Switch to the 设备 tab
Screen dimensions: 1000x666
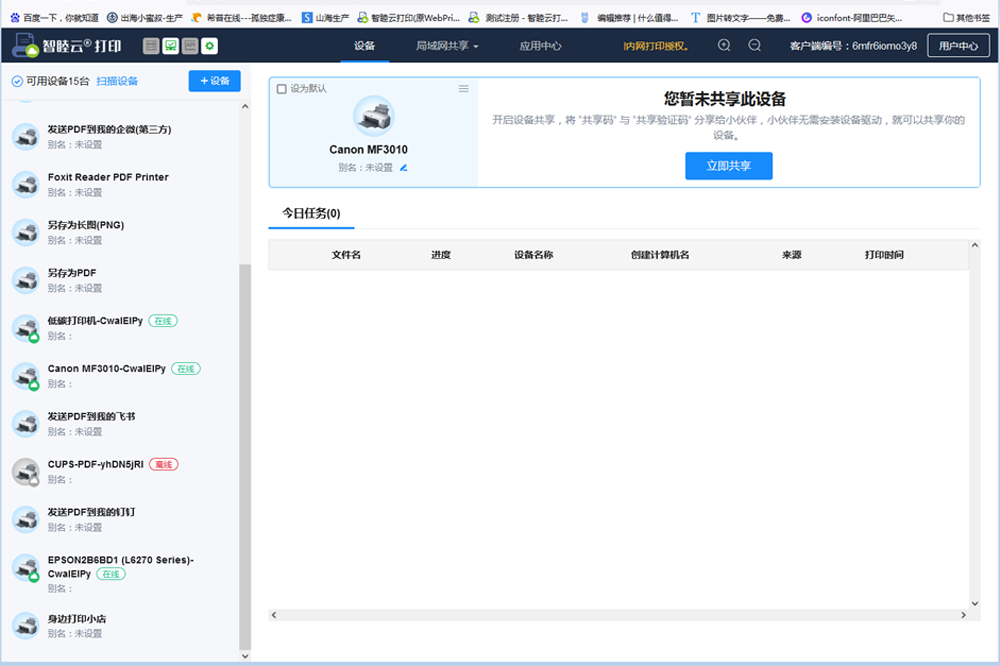(365, 46)
